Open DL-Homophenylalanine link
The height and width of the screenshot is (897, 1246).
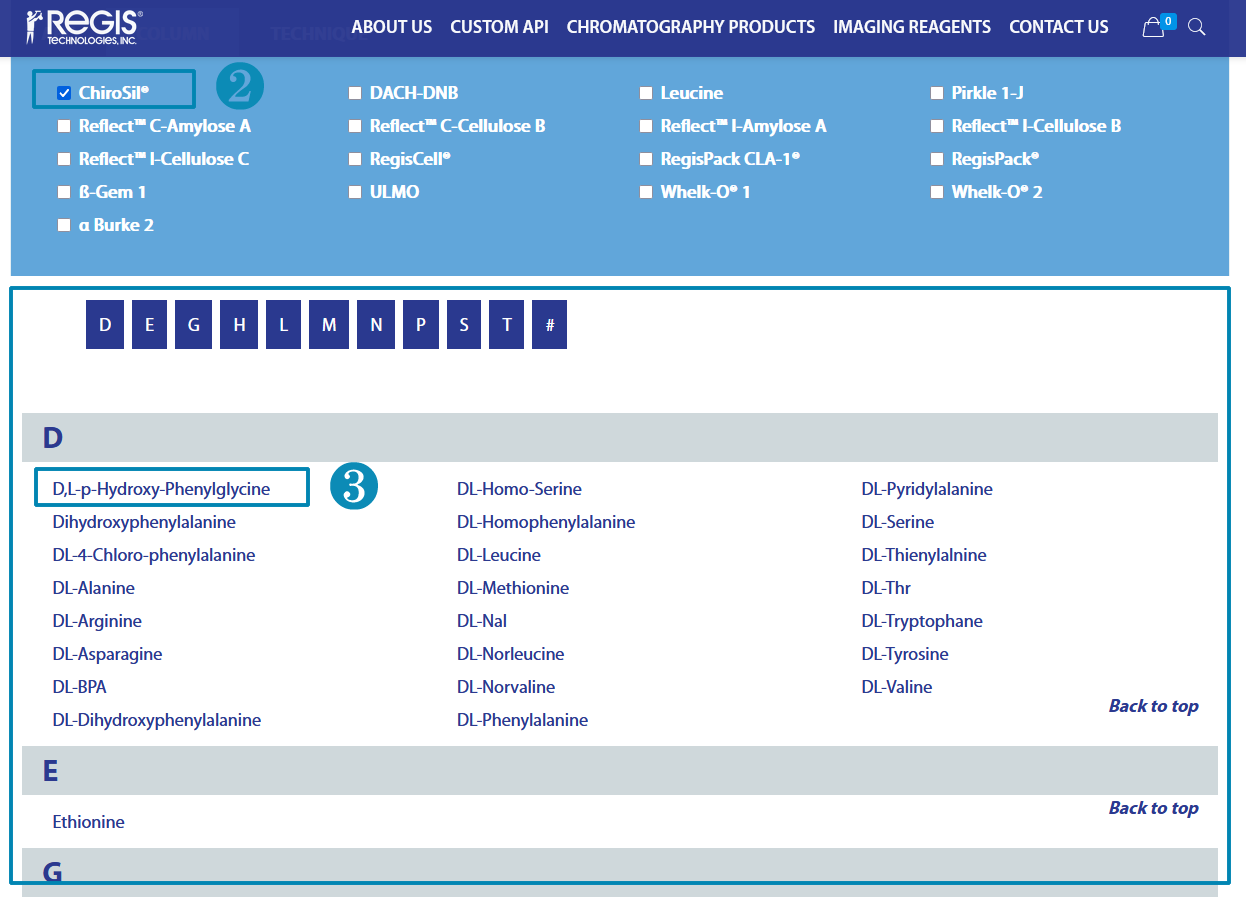pos(546,522)
